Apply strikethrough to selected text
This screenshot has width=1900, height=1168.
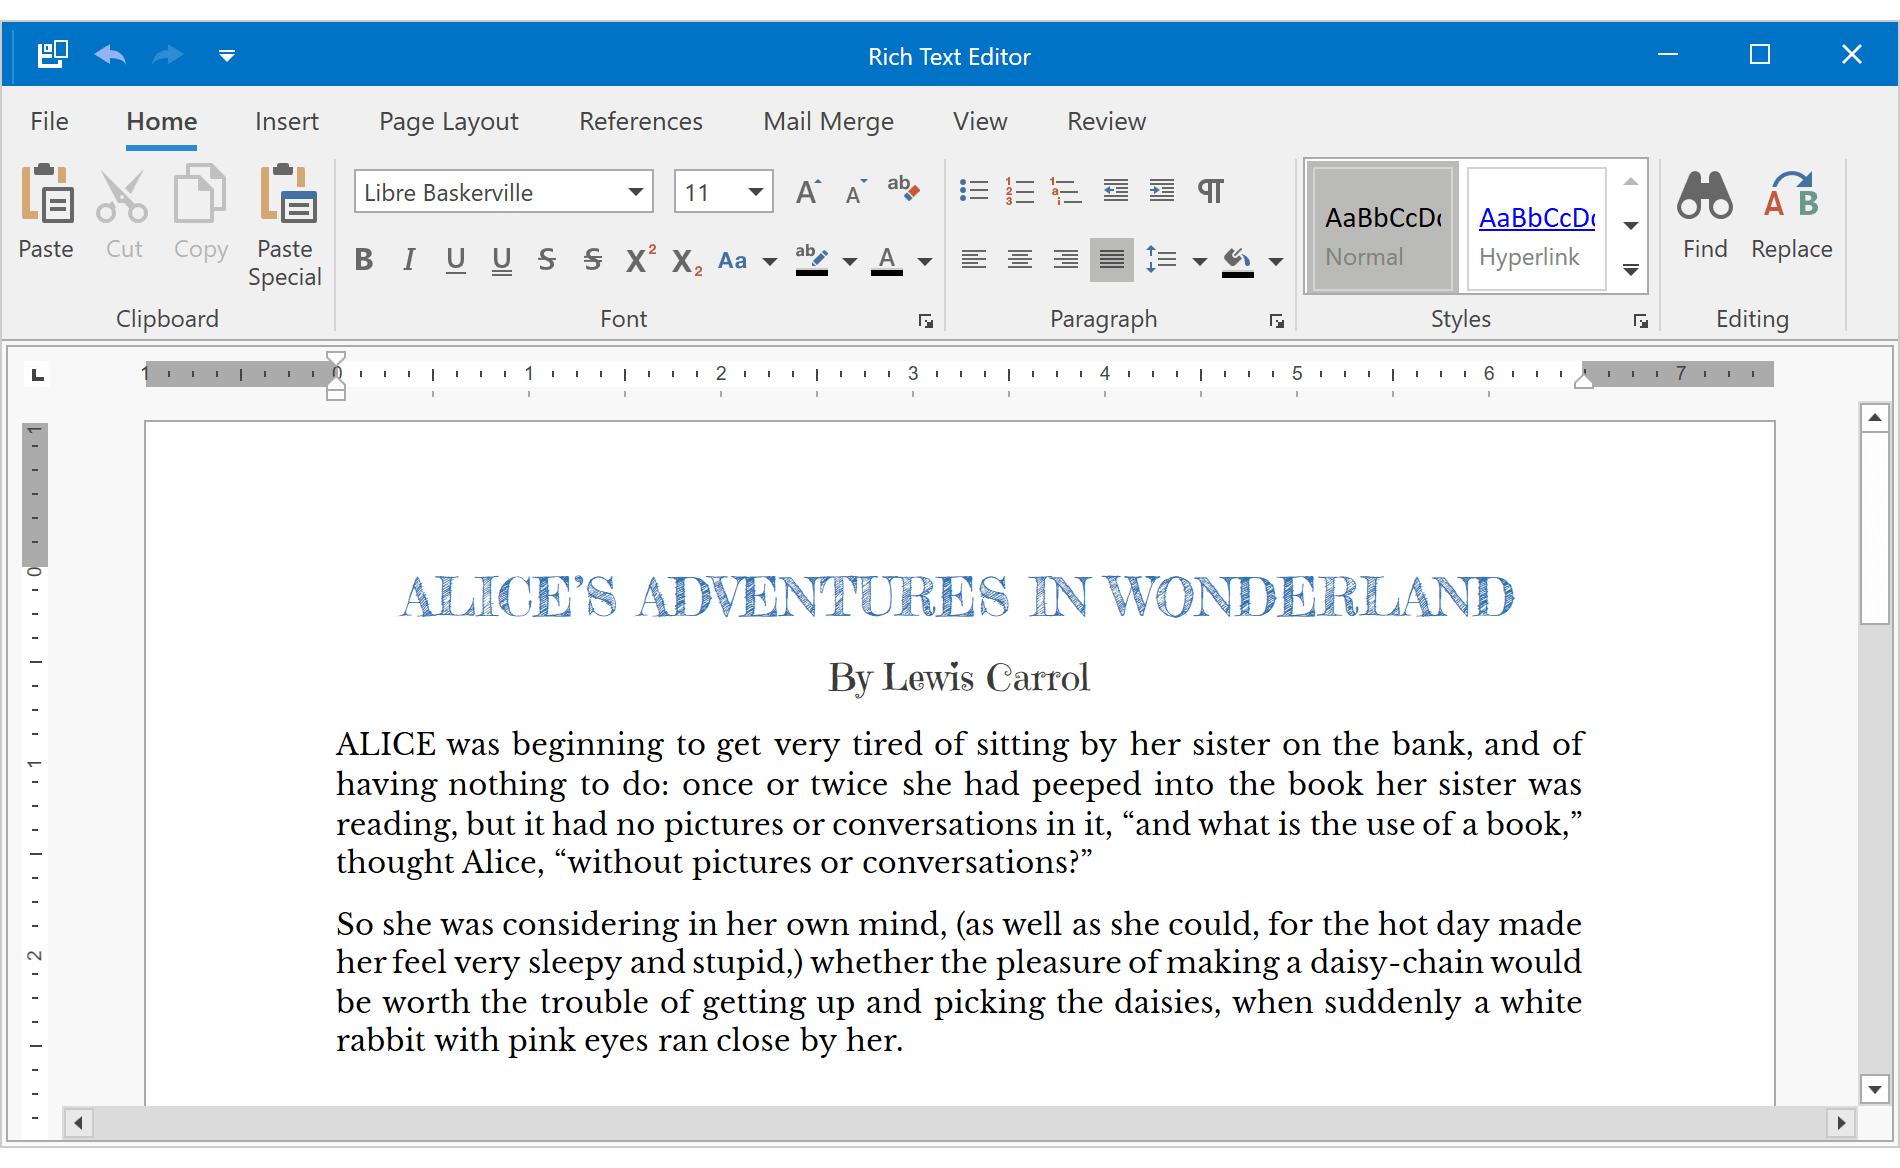tap(546, 260)
